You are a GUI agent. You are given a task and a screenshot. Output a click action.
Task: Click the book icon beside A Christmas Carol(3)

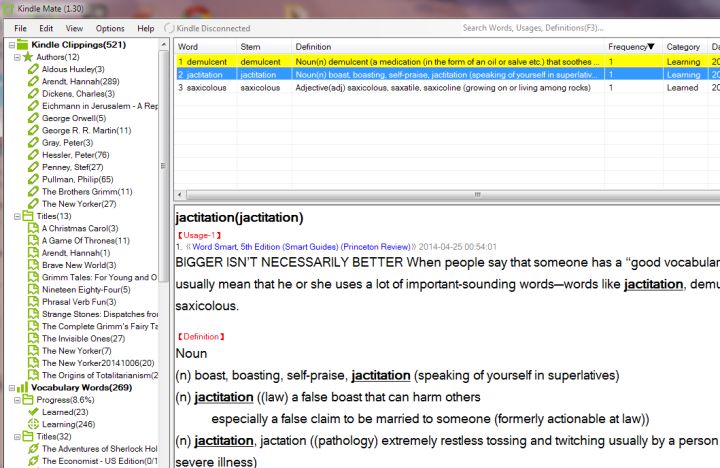(x=33, y=228)
